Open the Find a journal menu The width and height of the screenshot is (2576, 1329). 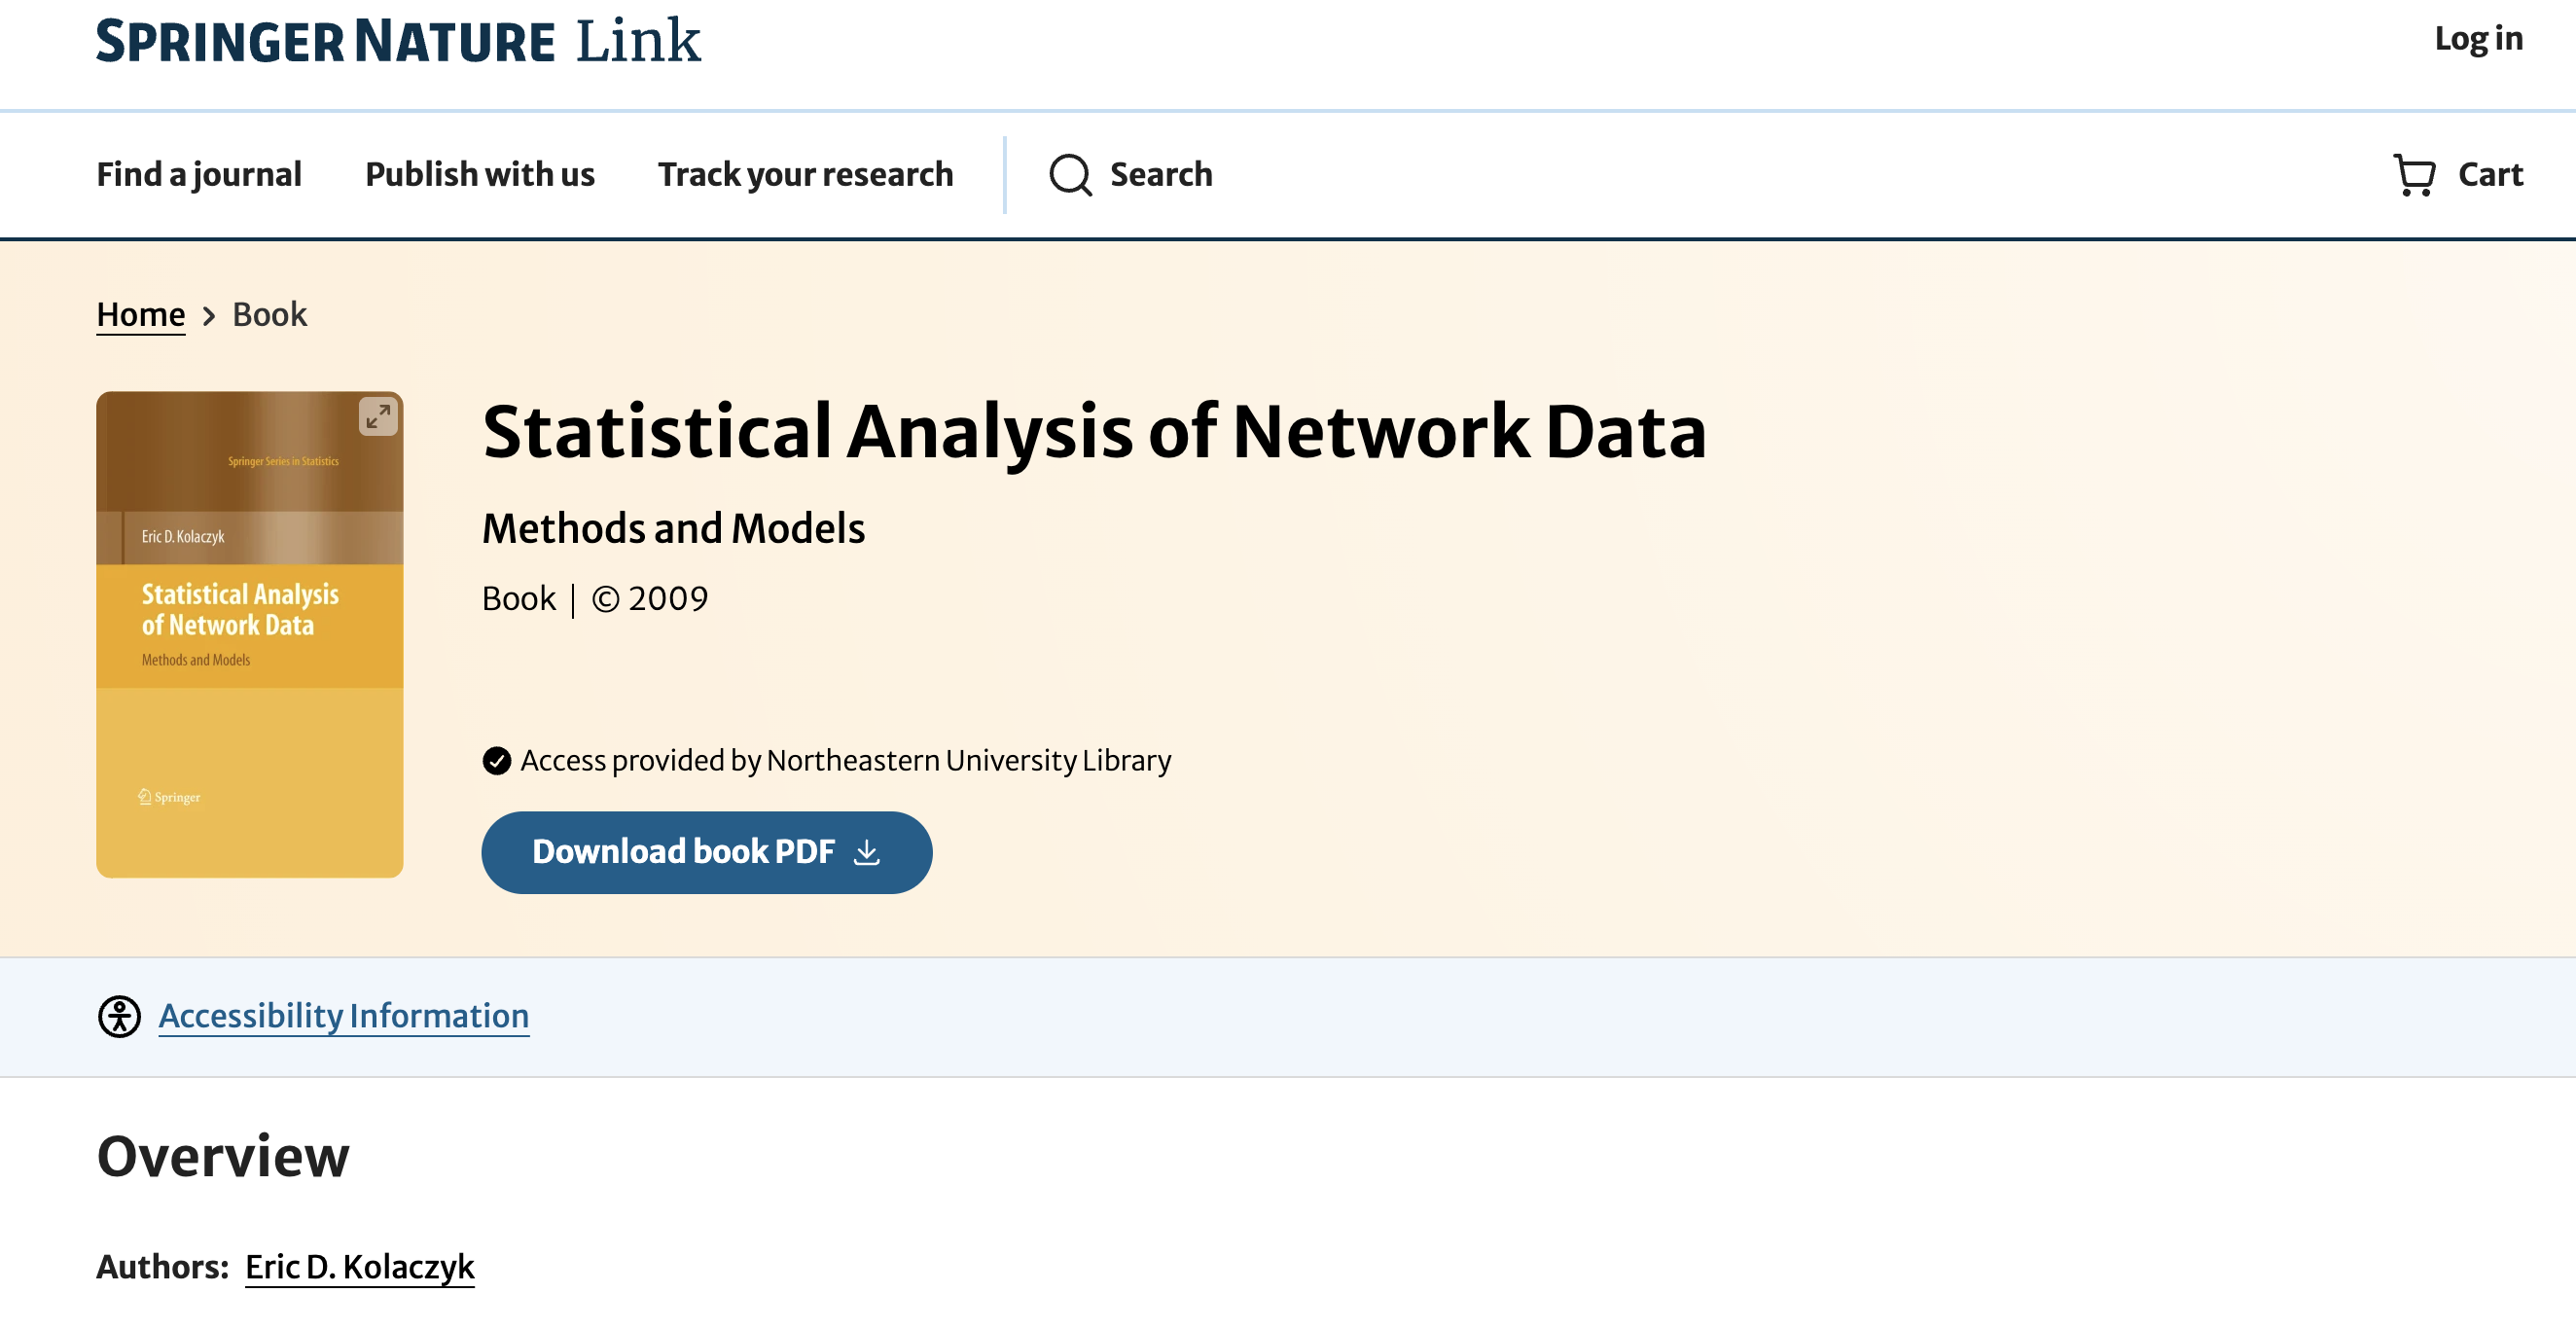(199, 175)
